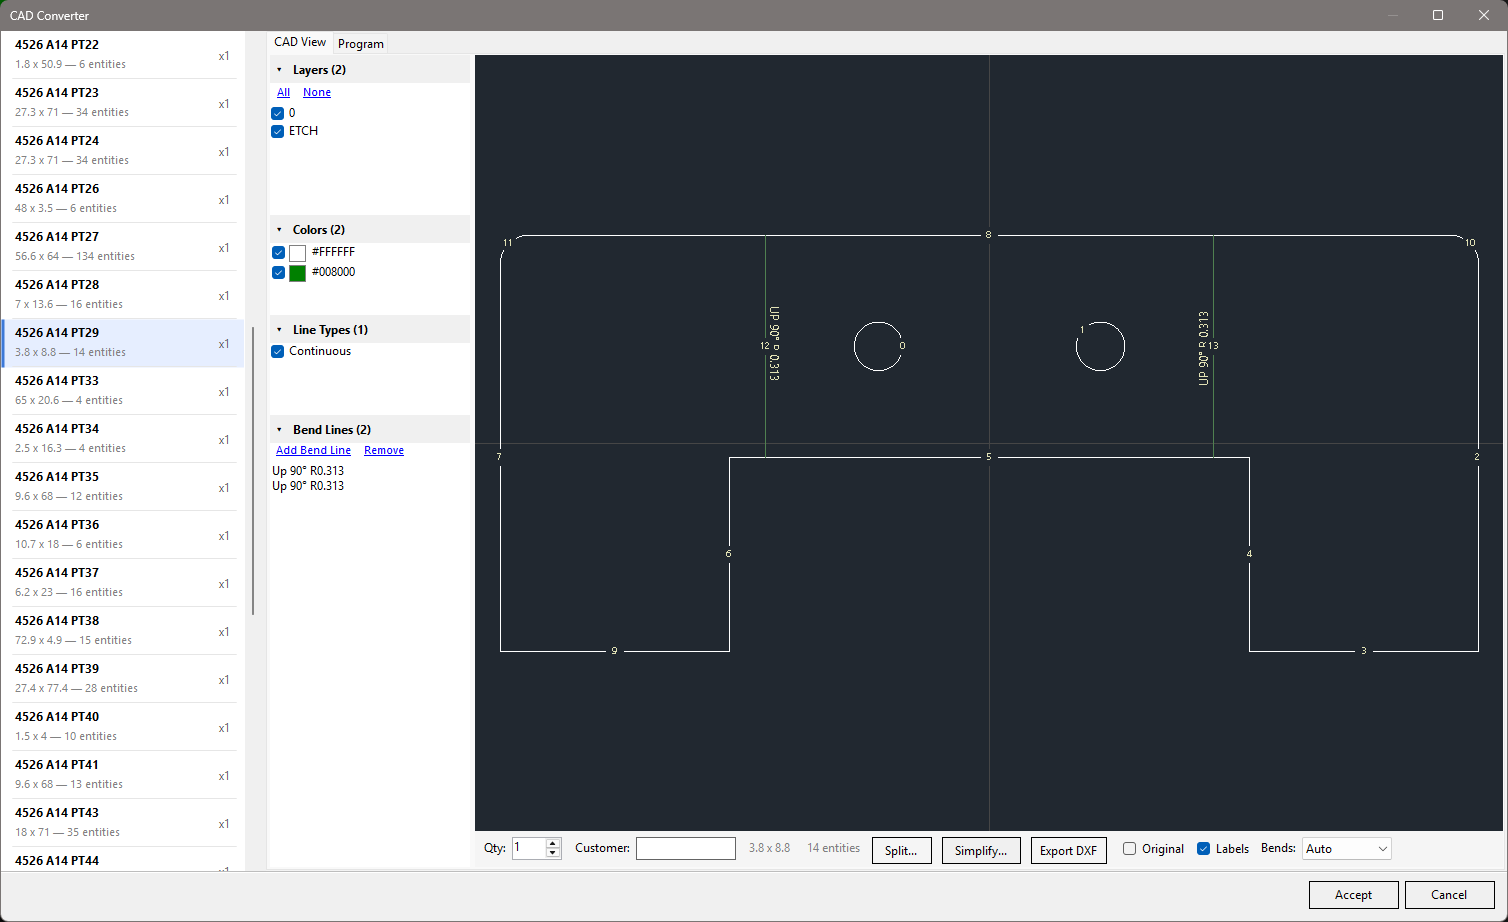Collapse the Colors panel
The width and height of the screenshot is (1508, 922).
(x=280, y=229)
